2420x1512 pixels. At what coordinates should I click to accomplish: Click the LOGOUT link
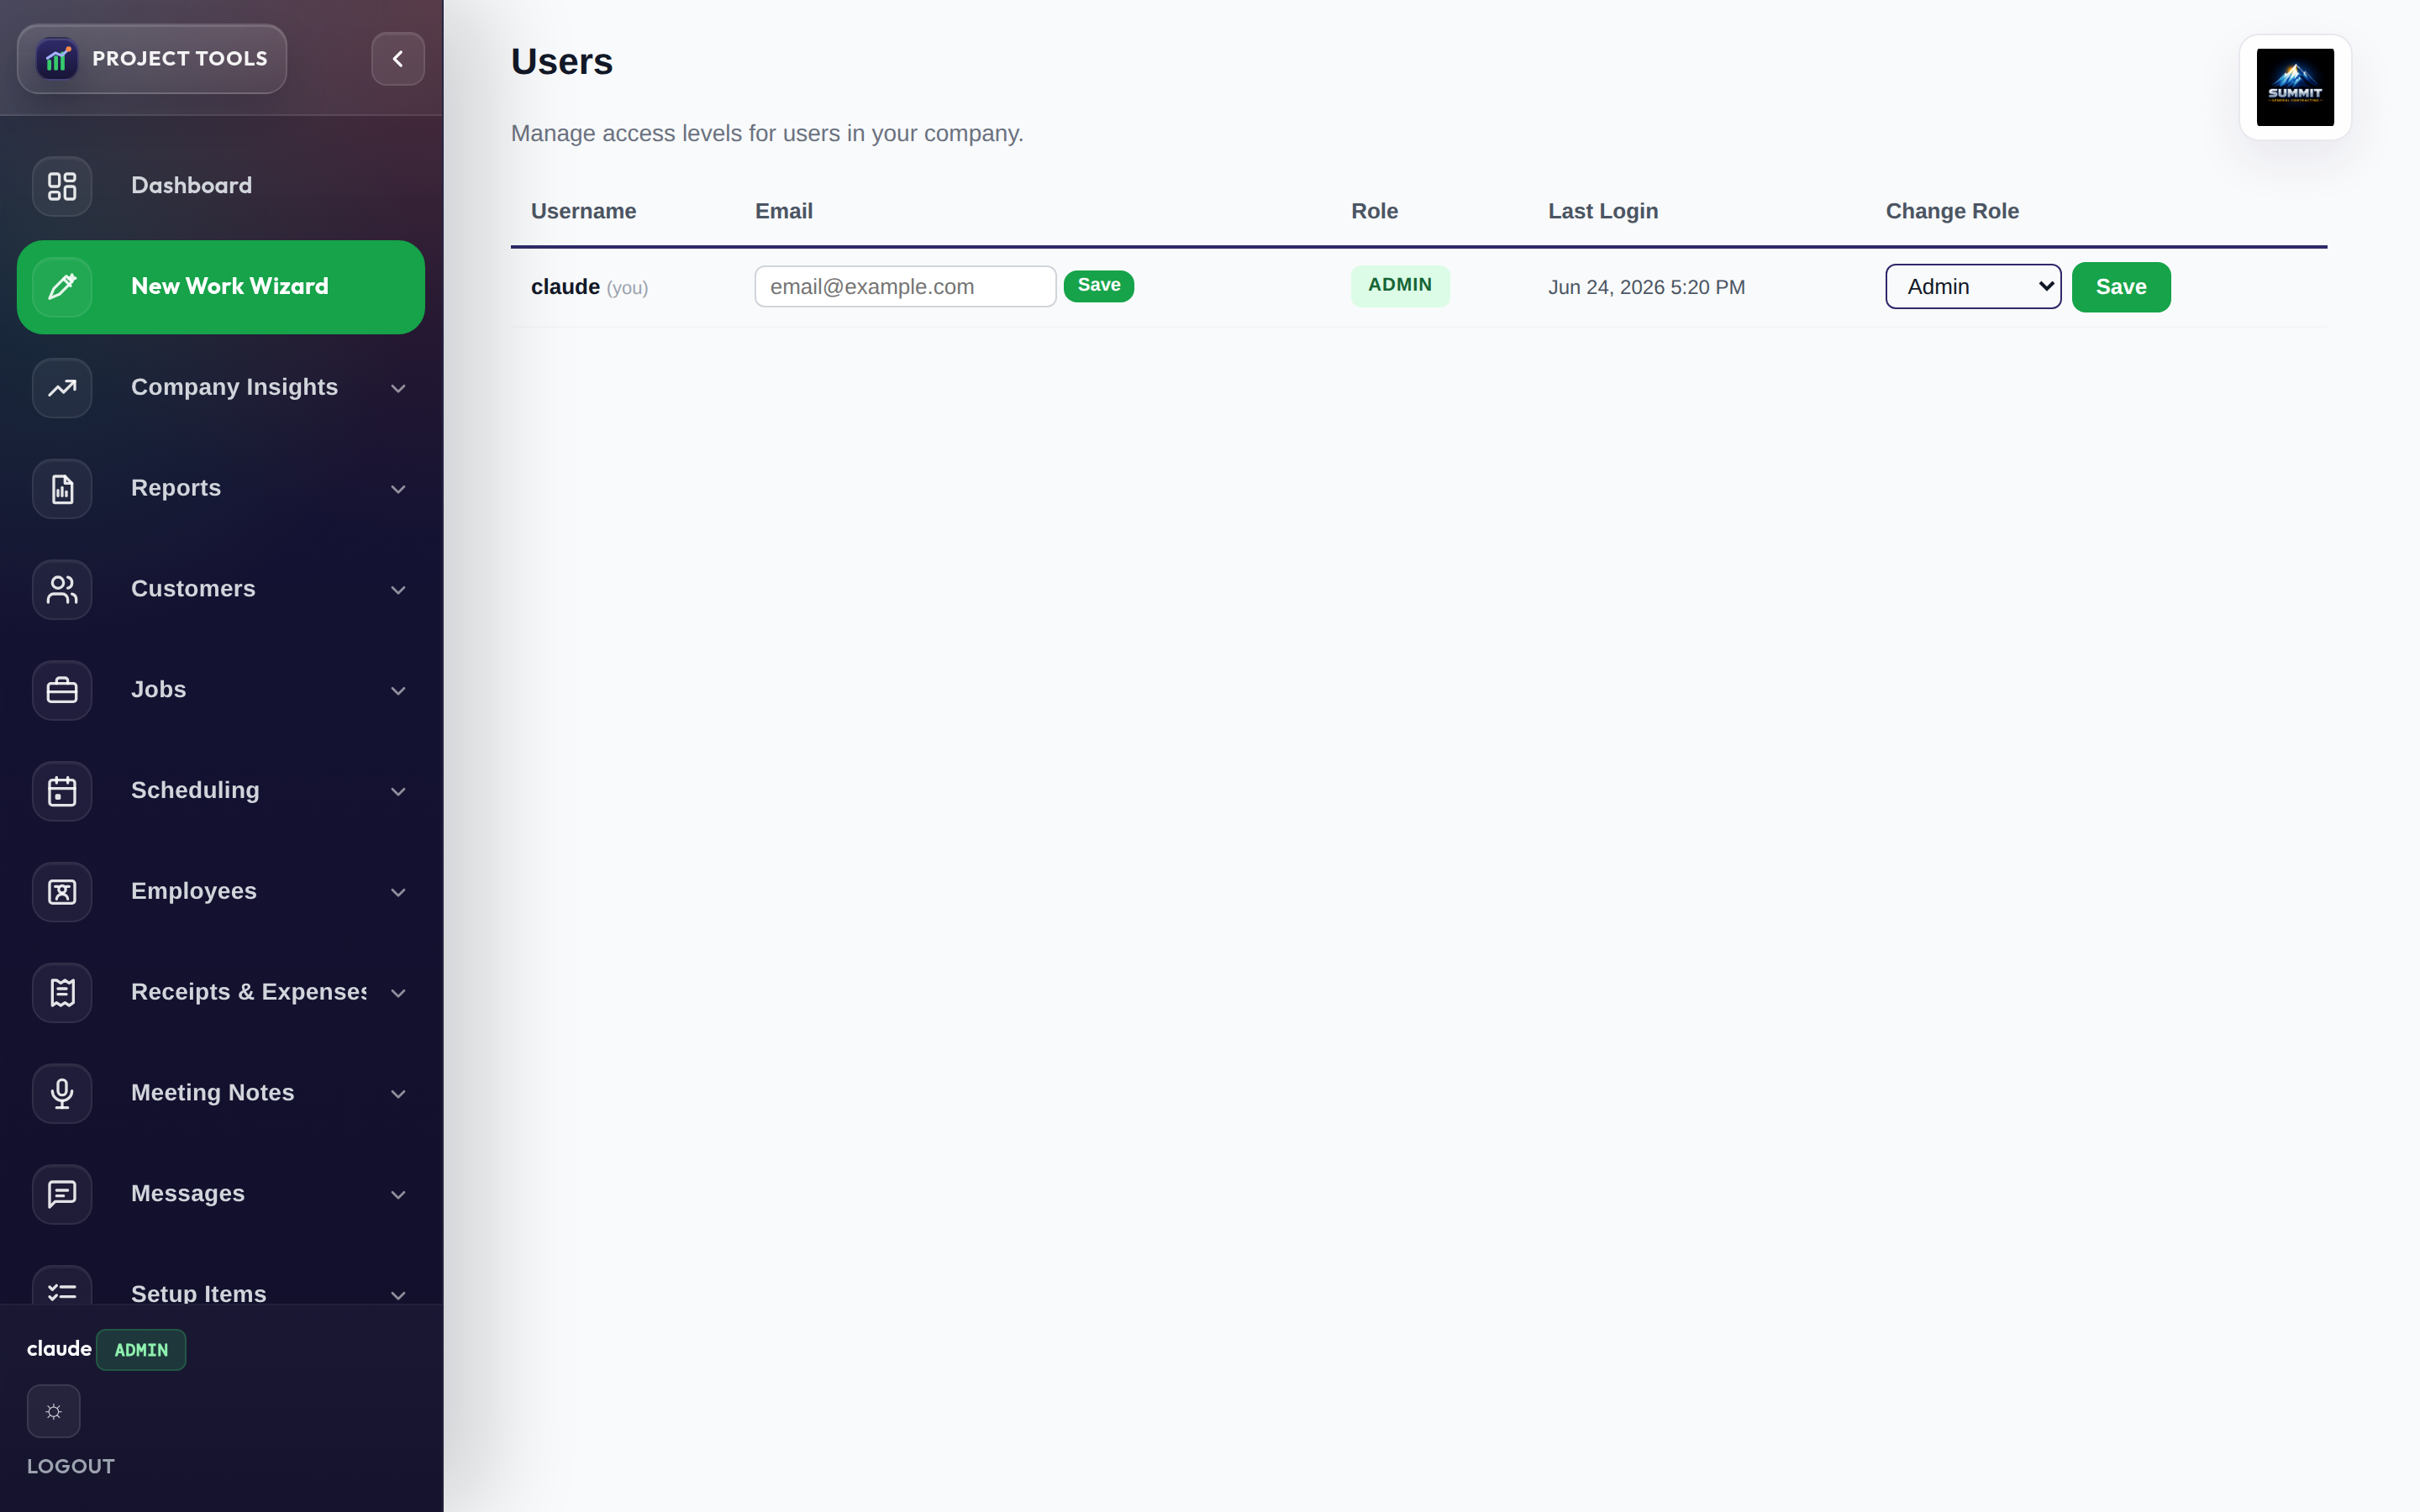coord(71,1466)
